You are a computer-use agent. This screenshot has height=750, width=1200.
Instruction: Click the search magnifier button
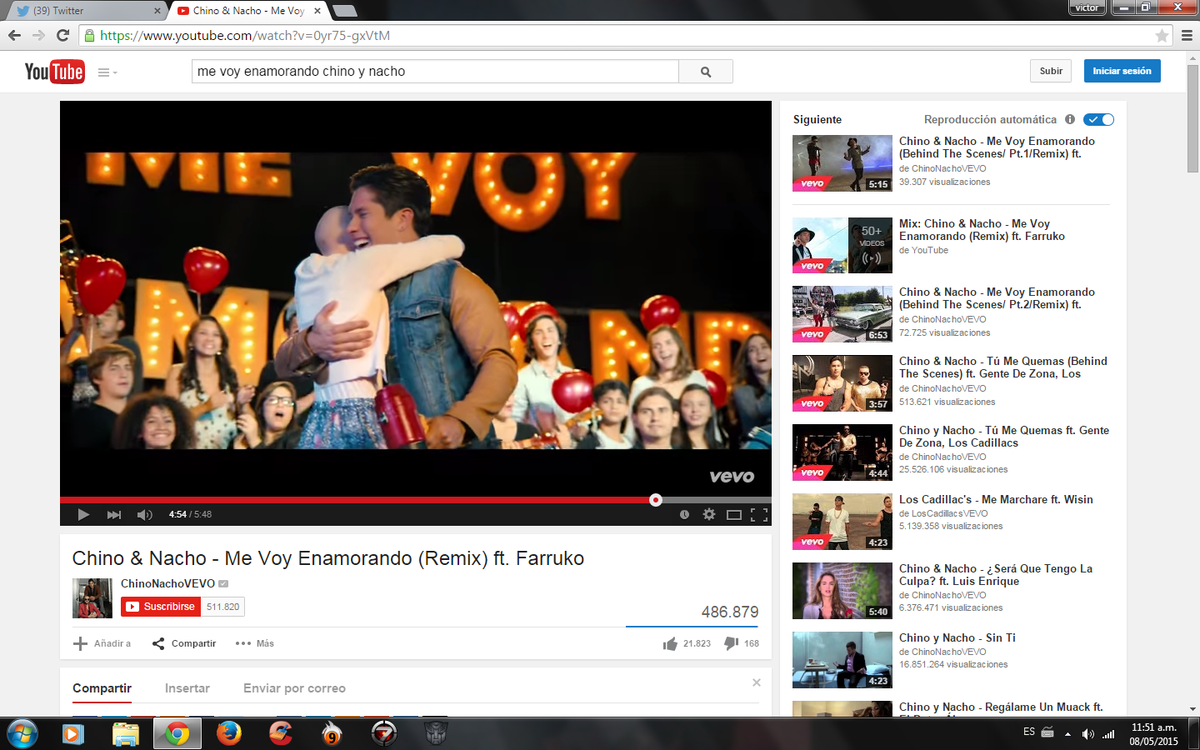point(706,72)
